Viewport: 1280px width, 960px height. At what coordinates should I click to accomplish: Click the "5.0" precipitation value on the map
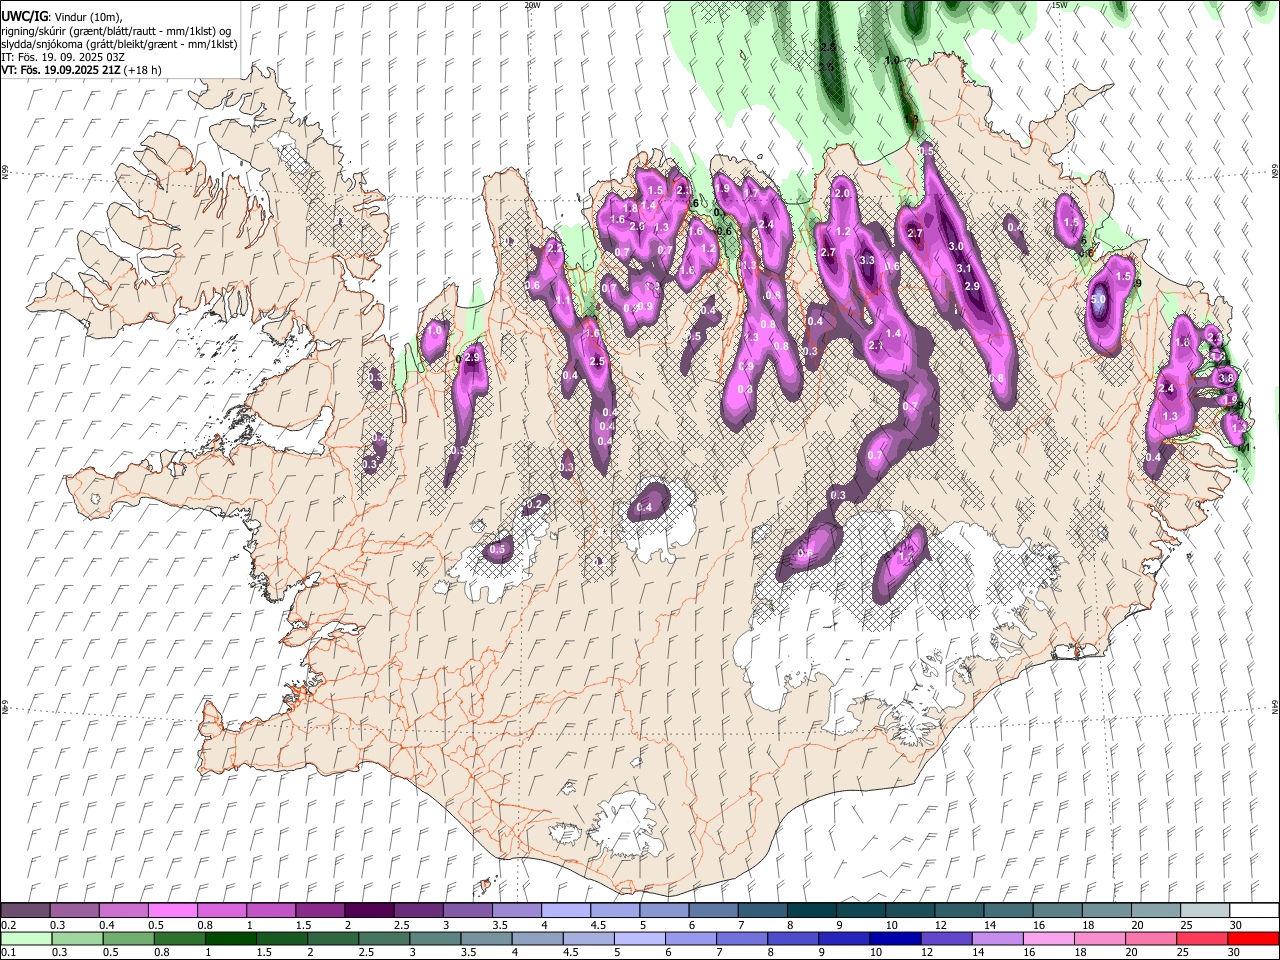pyautogui.click(x=1098, y=299)
